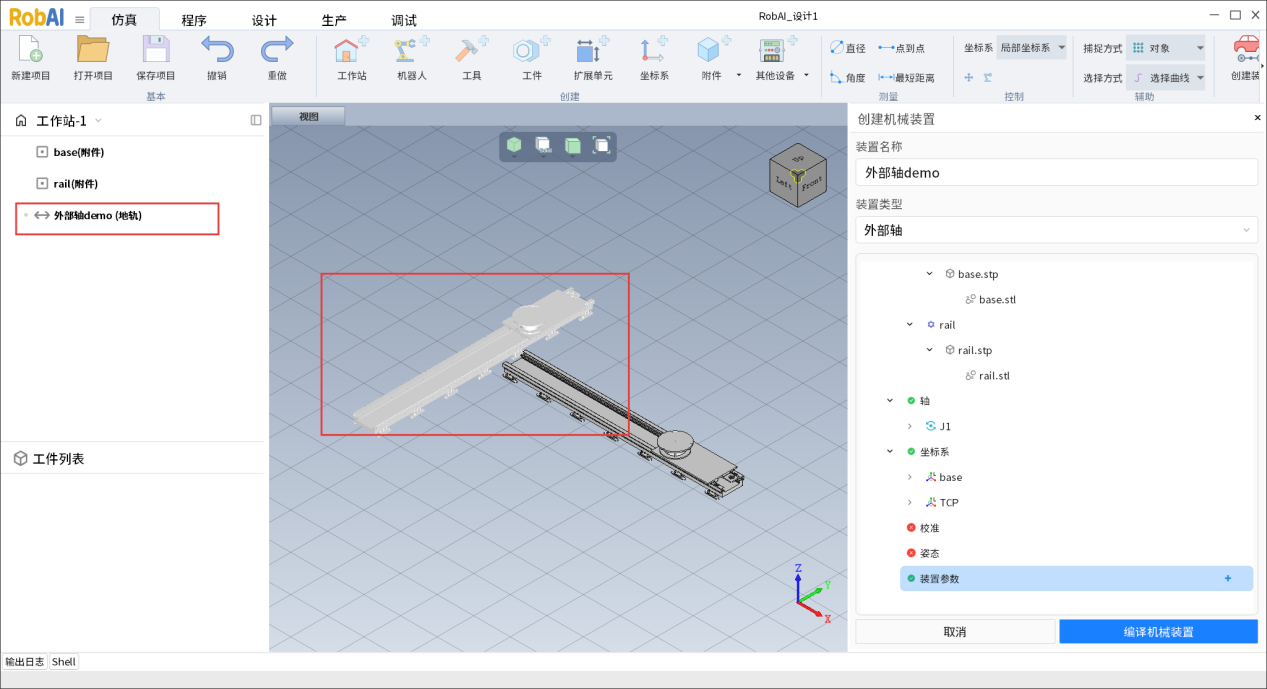The height and width of the screenshot is (689, 1267).
Task: Collapse the rail tree node
Action: 909,325
